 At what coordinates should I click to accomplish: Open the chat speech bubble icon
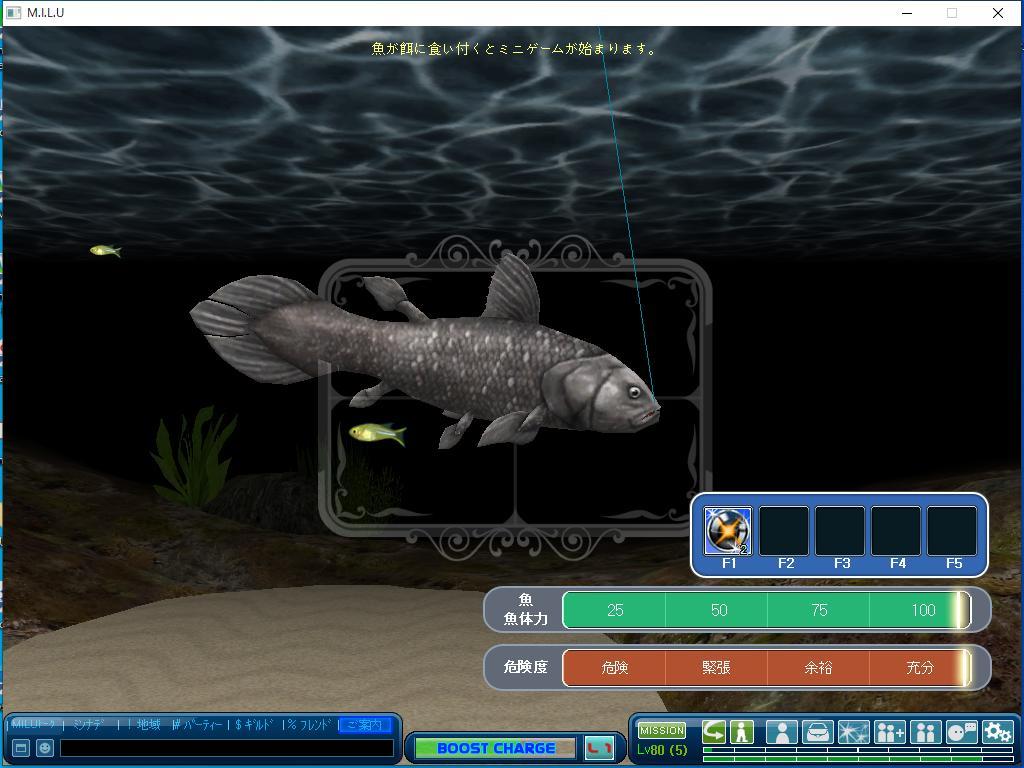tap(961, 732)
